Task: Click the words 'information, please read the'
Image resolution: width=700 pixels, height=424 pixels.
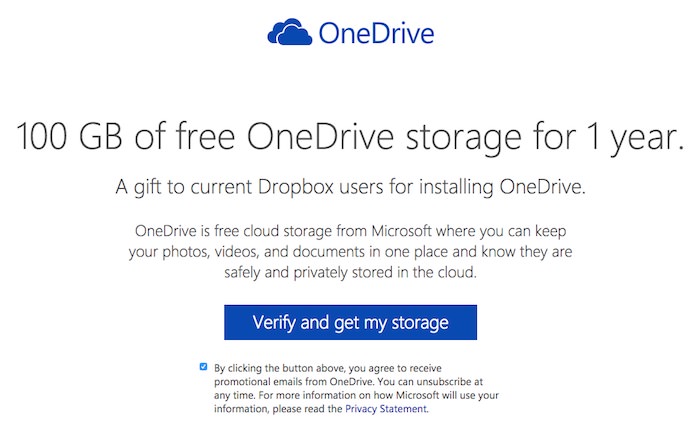Action: [x=278, y=409]
